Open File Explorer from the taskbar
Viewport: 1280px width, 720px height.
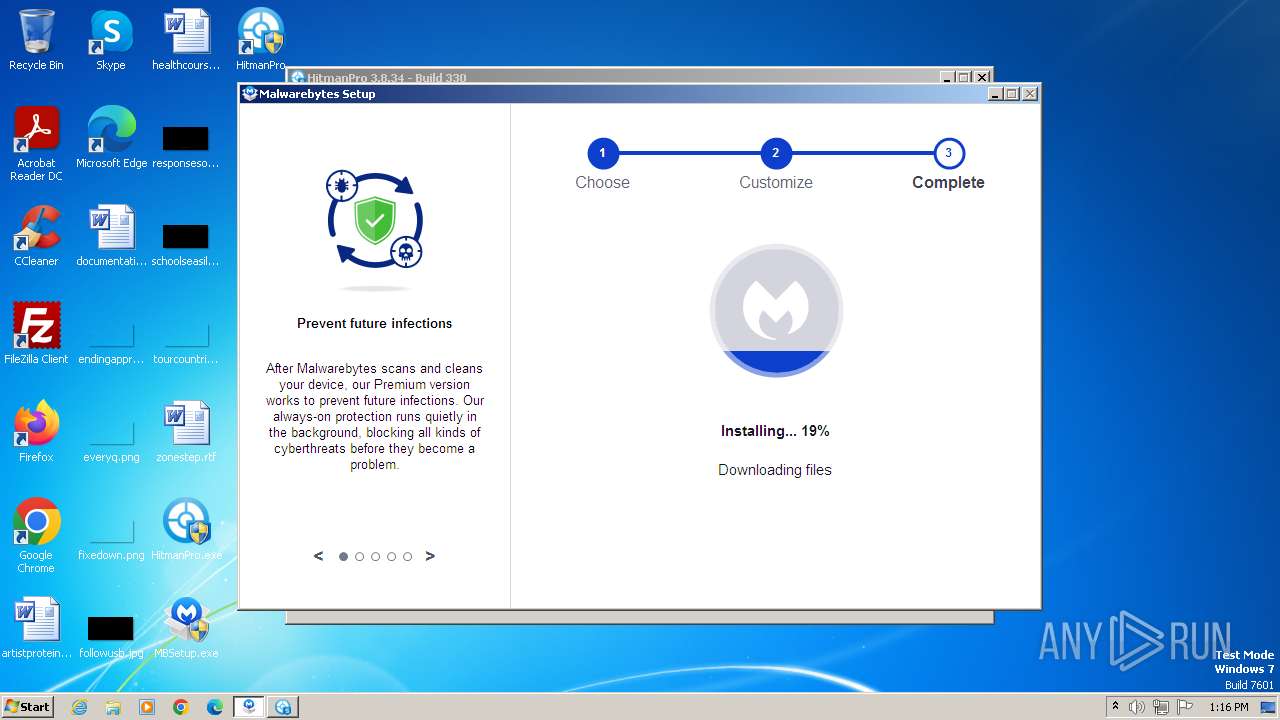tap(113, 707)
